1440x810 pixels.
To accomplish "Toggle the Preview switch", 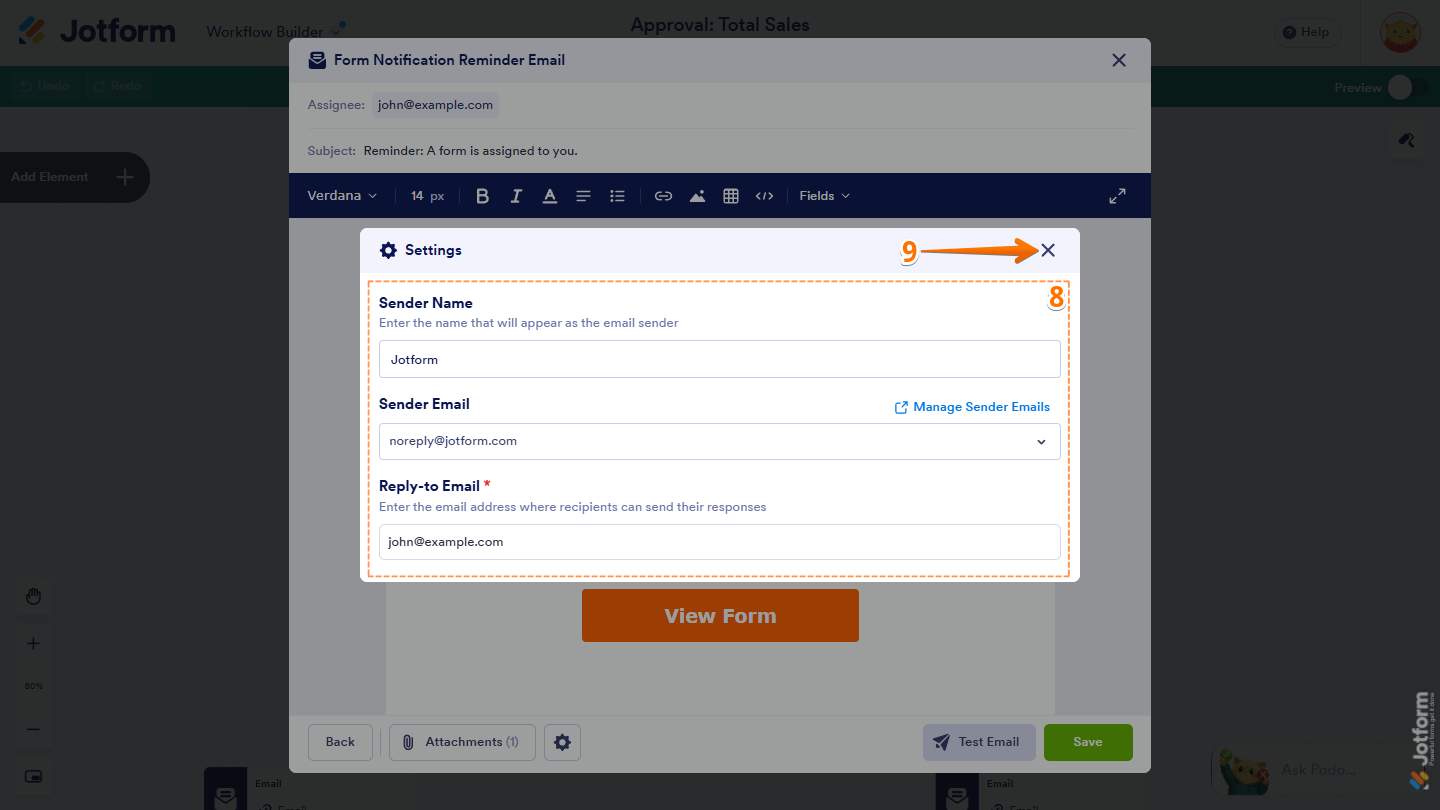I will tap(1407, 88).
